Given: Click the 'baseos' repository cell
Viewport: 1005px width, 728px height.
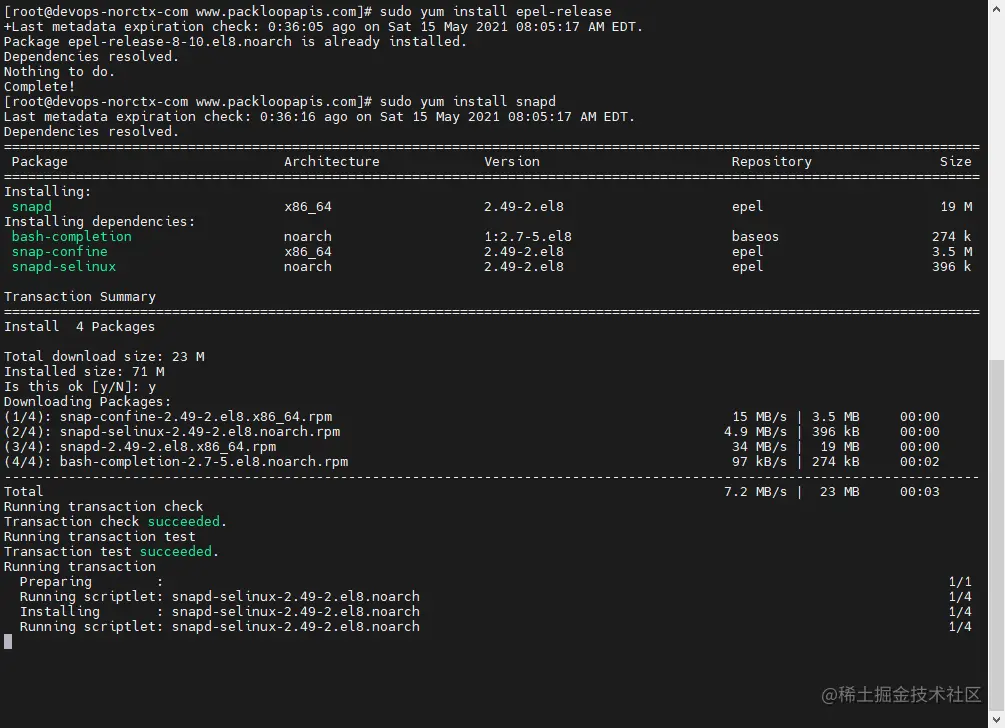Looking at the screenshot, I should pyautogui.click(x=755, y=236).
